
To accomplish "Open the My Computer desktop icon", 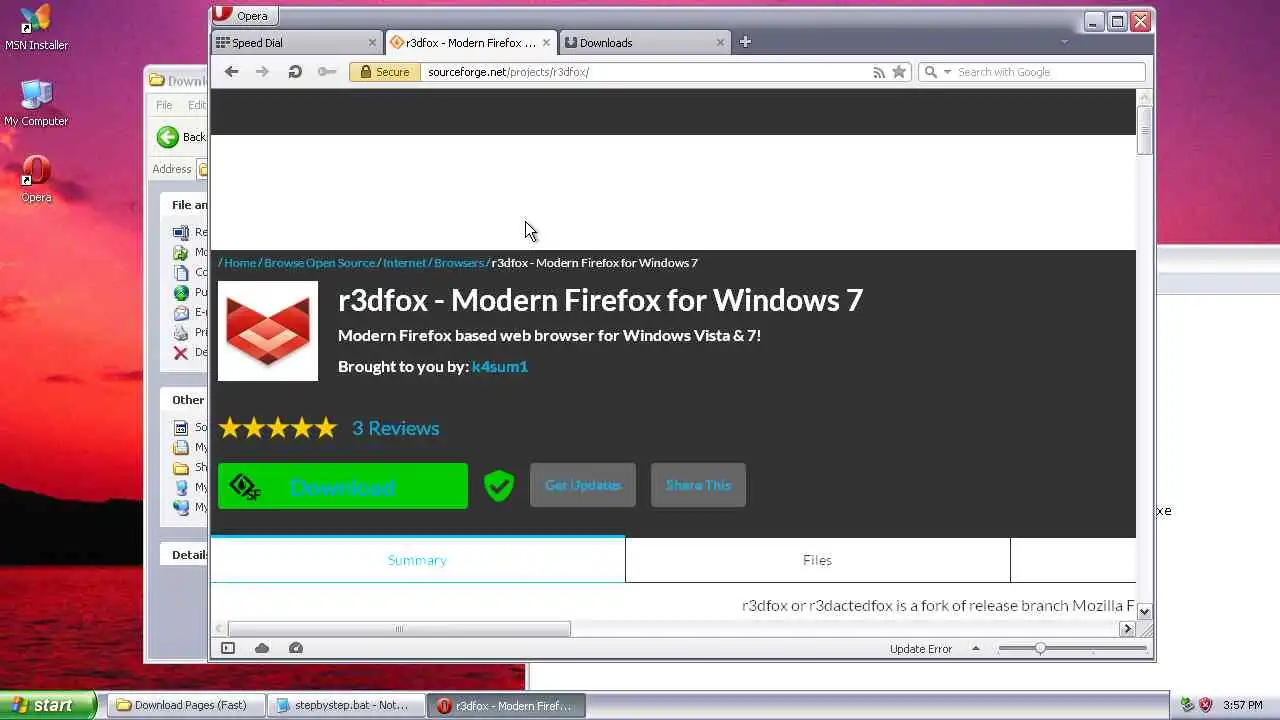I will 36,103.
